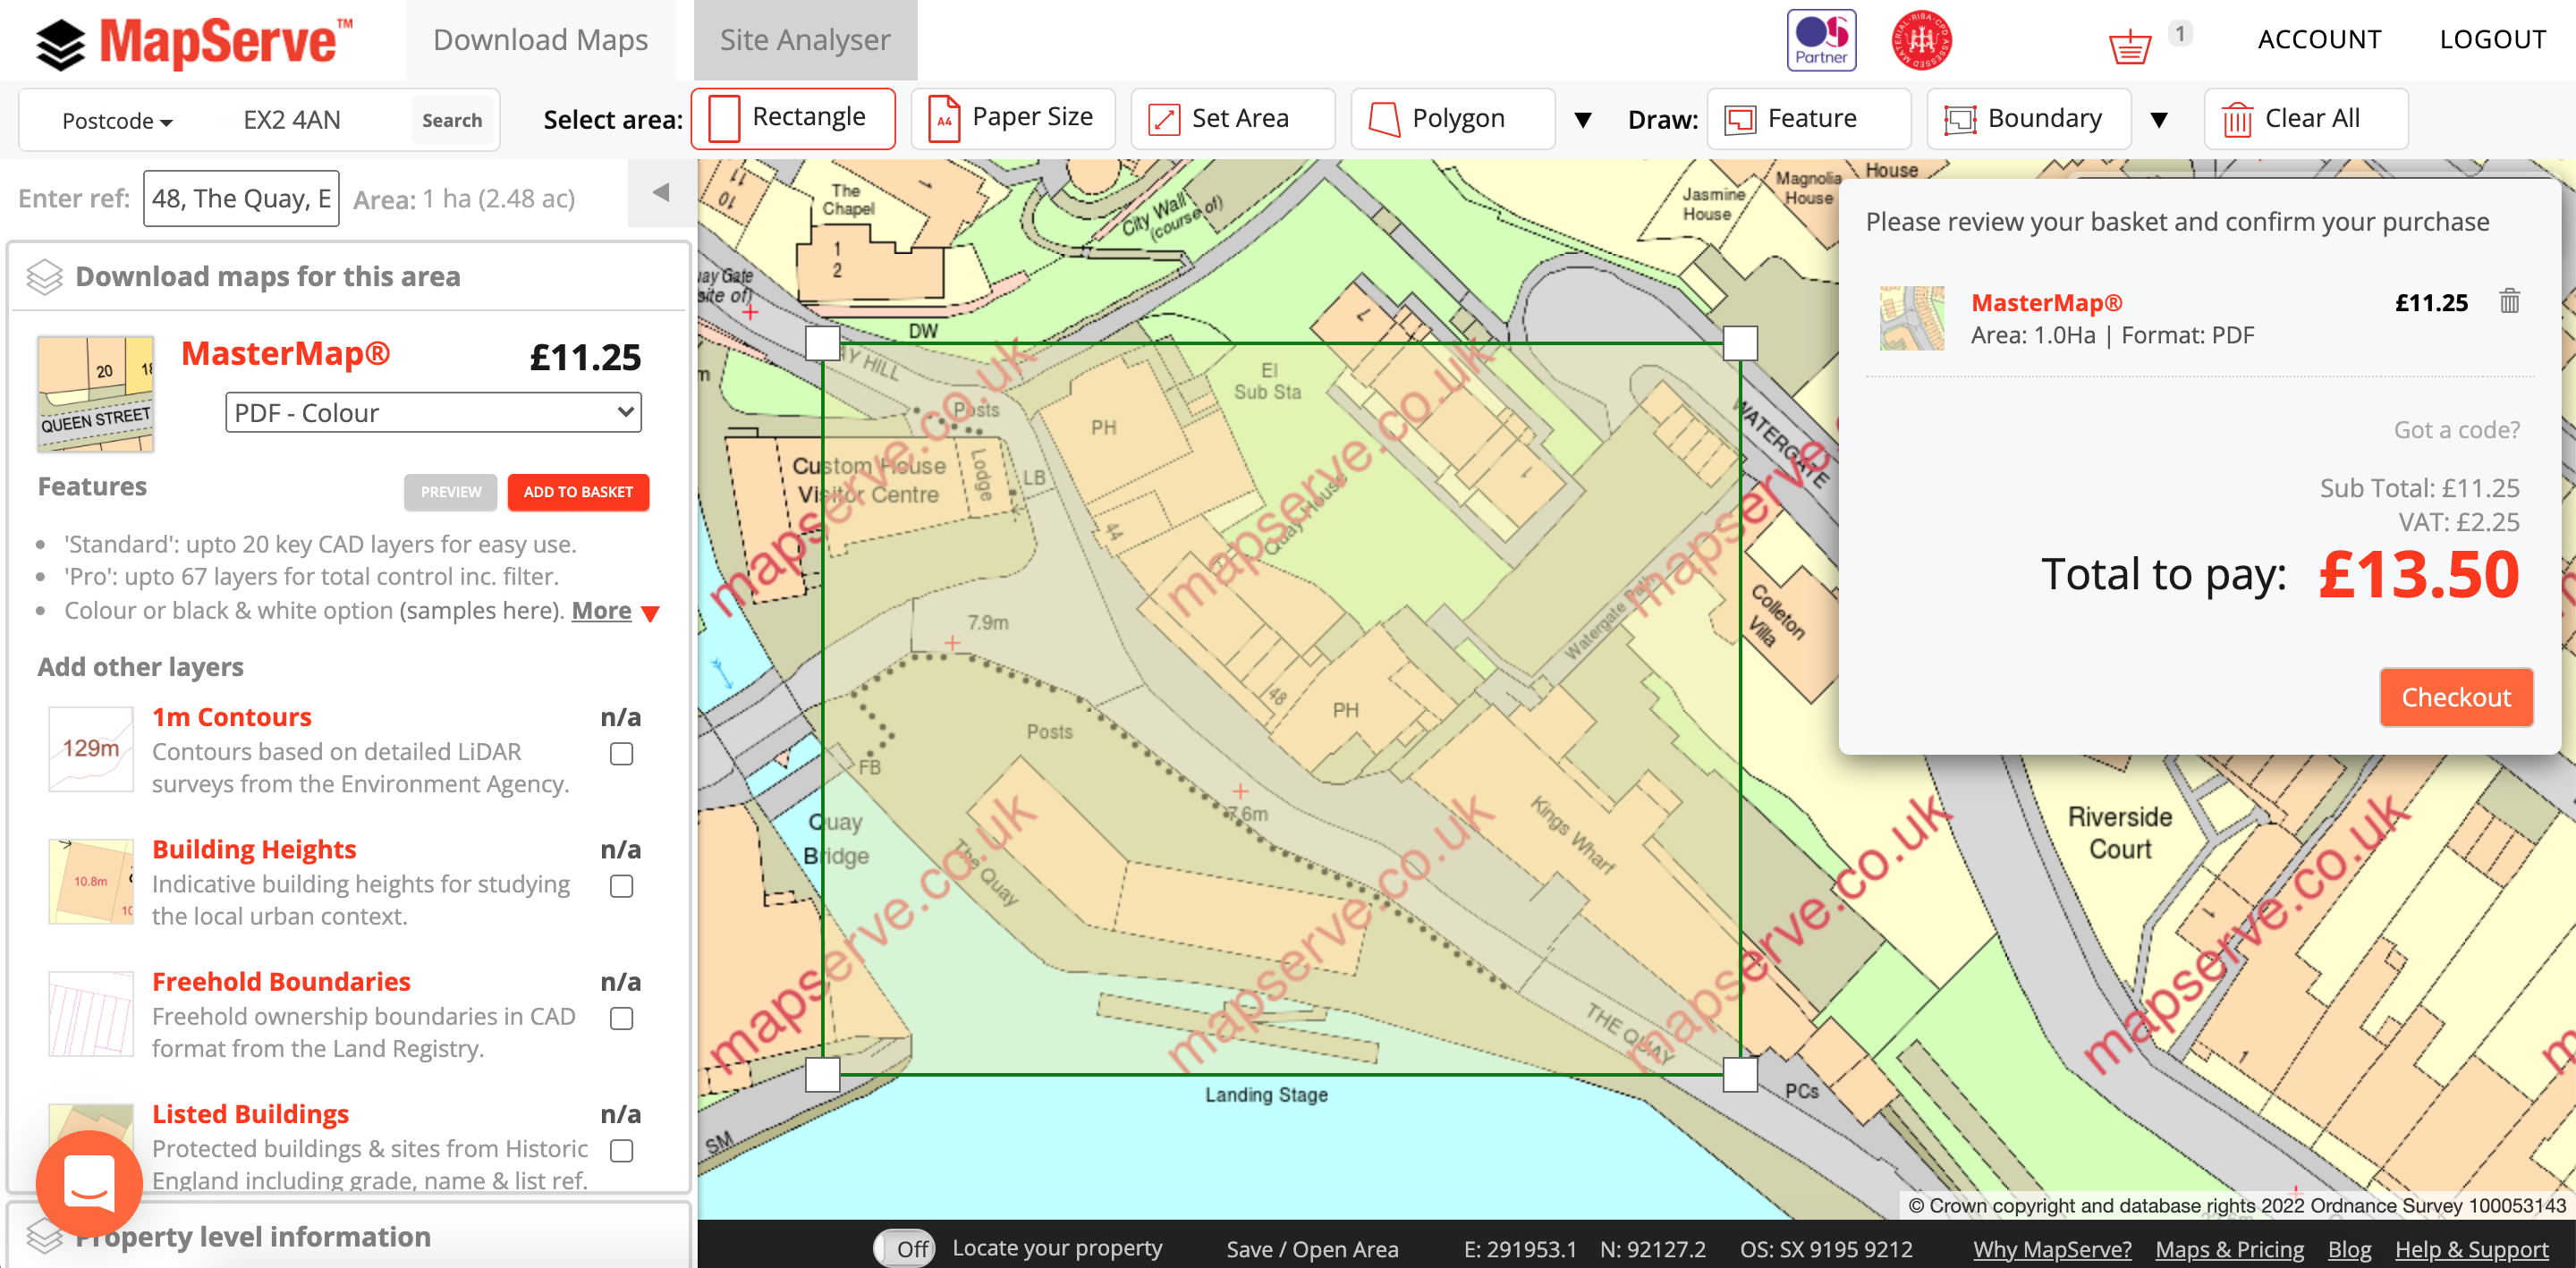Toggle the Locate your property switch

point(903,1248)
